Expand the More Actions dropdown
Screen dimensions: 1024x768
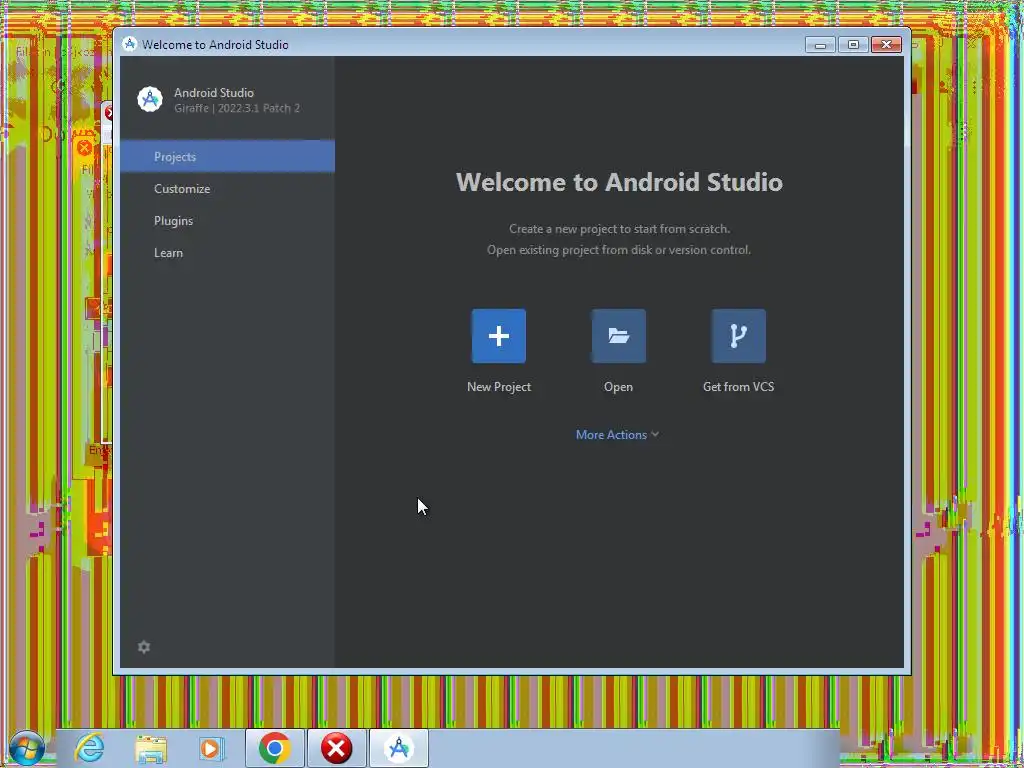617,435
